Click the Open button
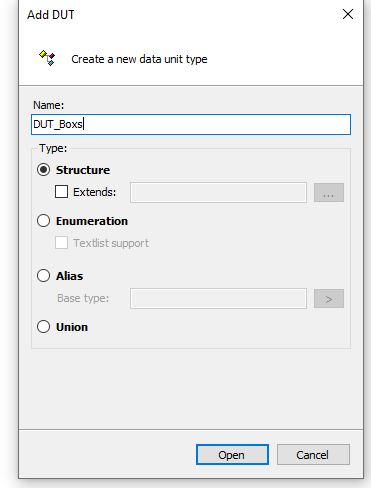This screenshot has height=488, width=371. click(x=232, y=454)
